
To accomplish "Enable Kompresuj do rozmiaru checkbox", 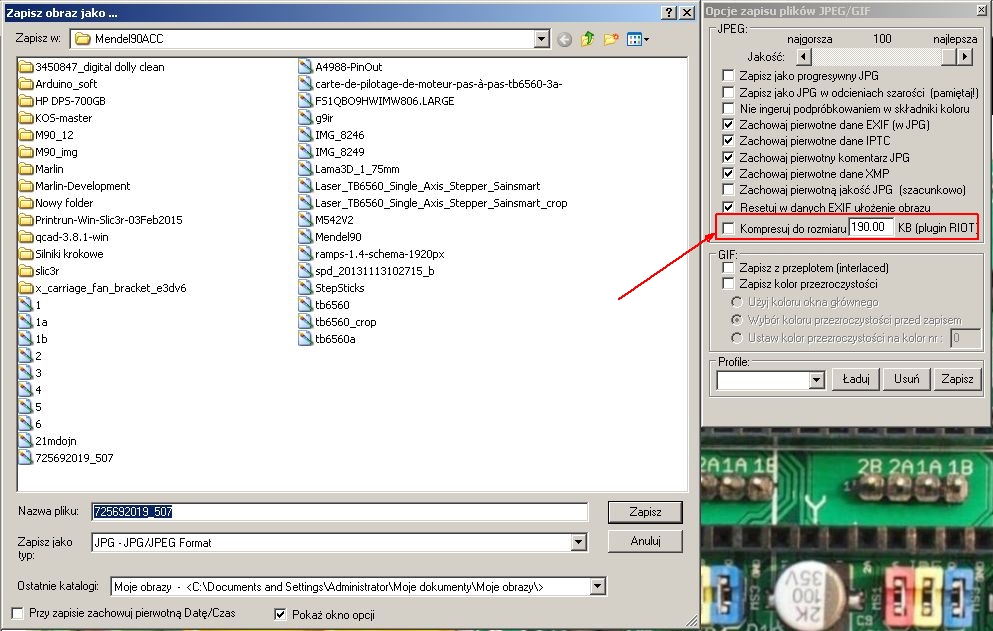I will pos(728,228).
